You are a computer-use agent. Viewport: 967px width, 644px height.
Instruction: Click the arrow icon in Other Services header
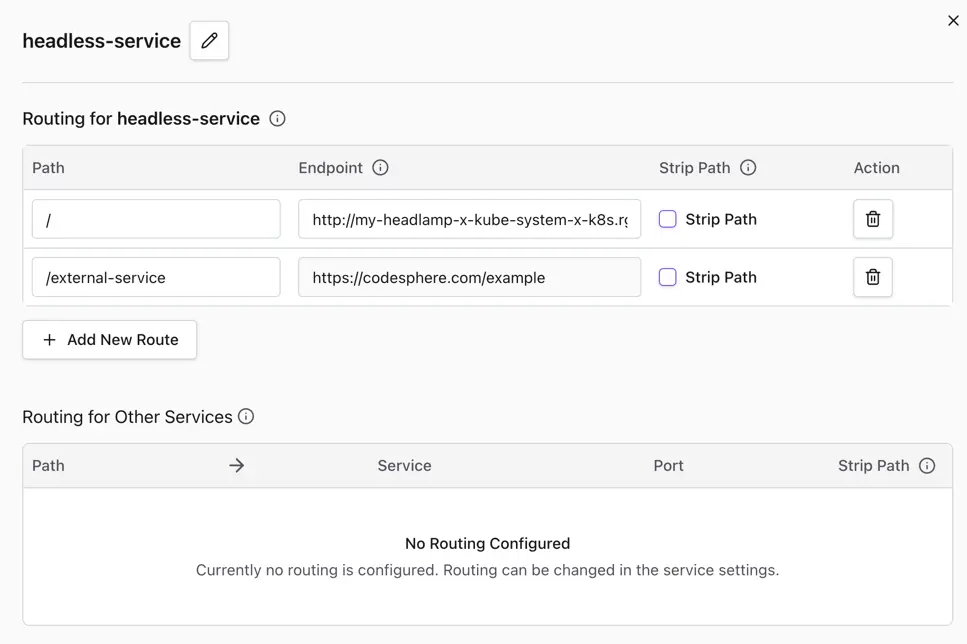tap(237, 466)
